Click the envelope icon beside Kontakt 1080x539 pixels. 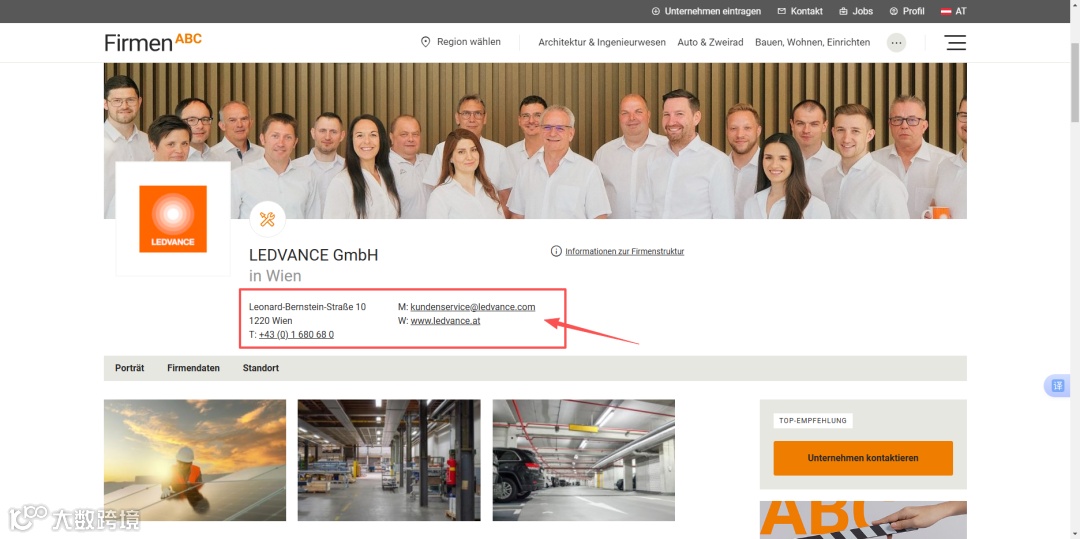coord(781,11)
